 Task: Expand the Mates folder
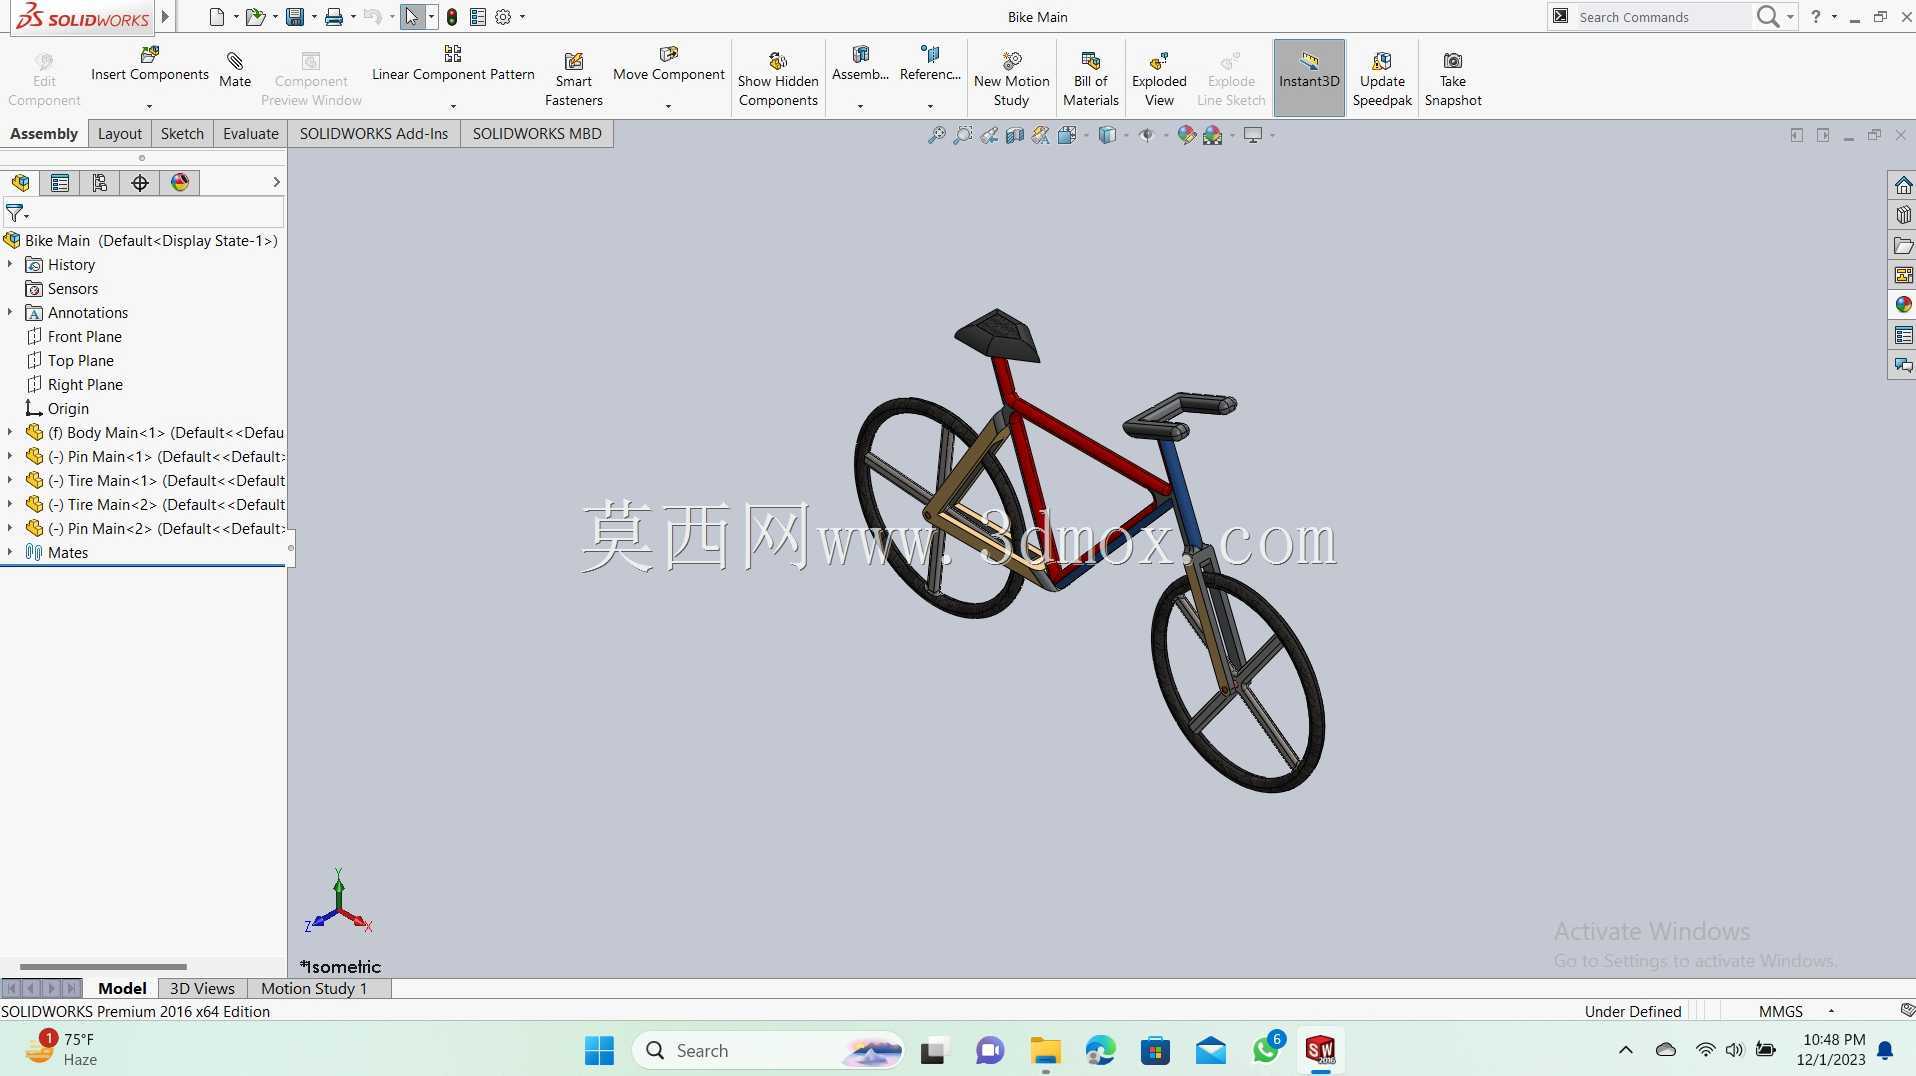(10, 552)
